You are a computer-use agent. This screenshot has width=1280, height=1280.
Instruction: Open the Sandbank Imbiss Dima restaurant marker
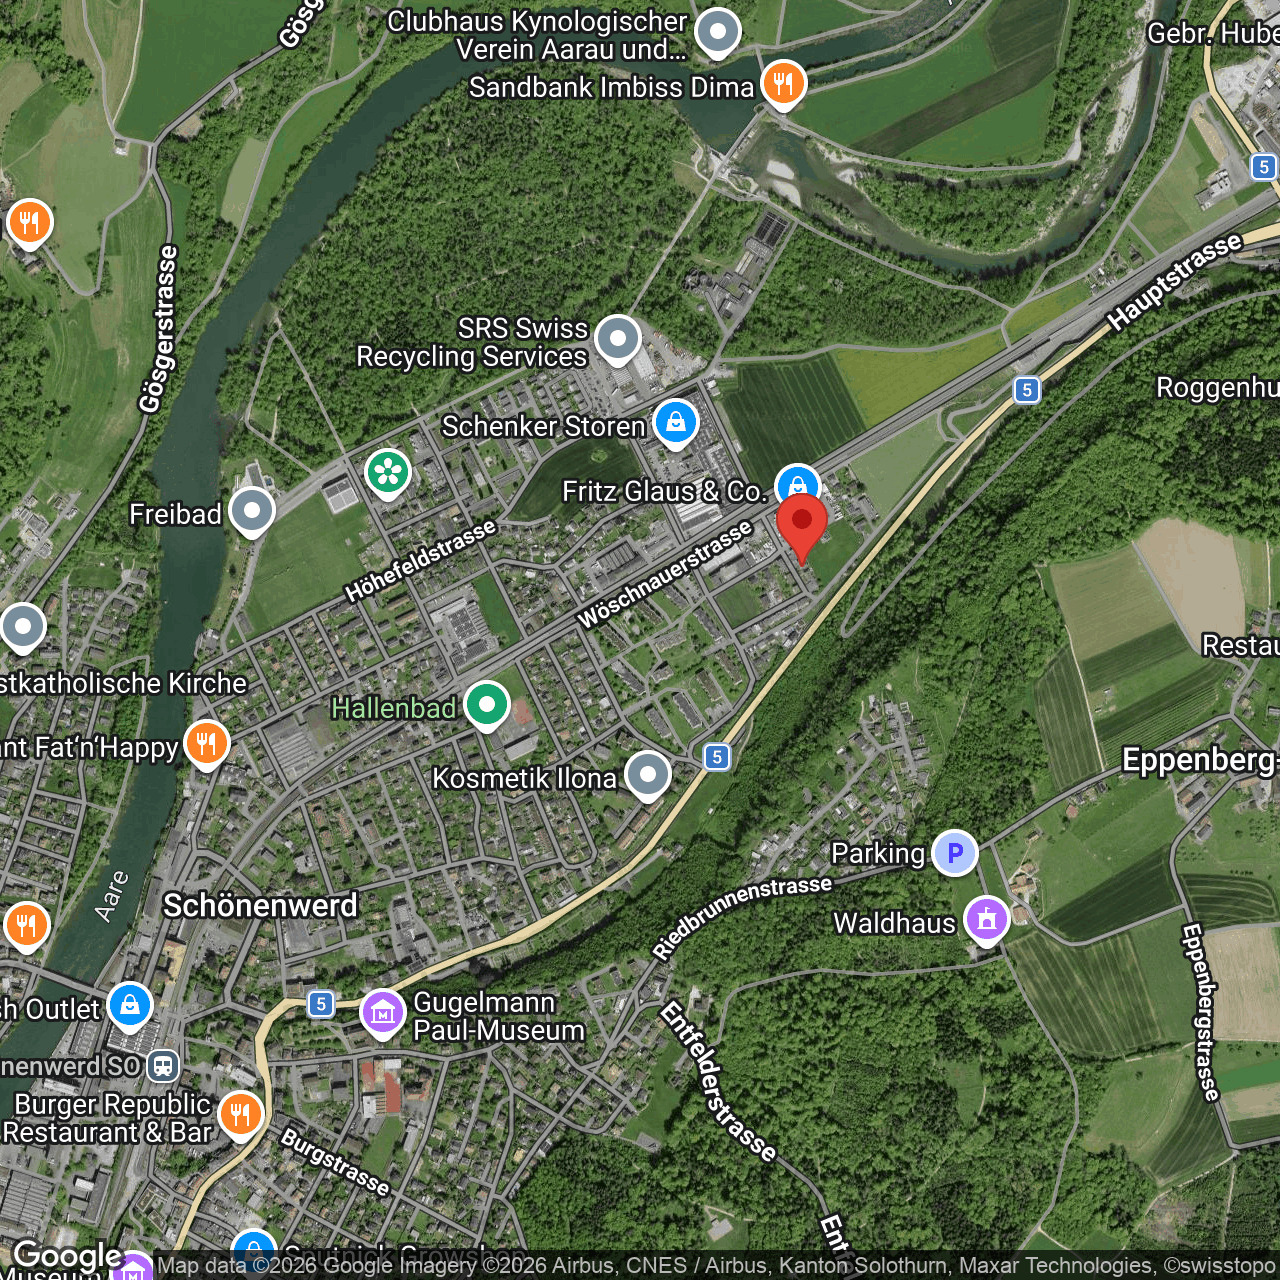[x=784, y=85]
